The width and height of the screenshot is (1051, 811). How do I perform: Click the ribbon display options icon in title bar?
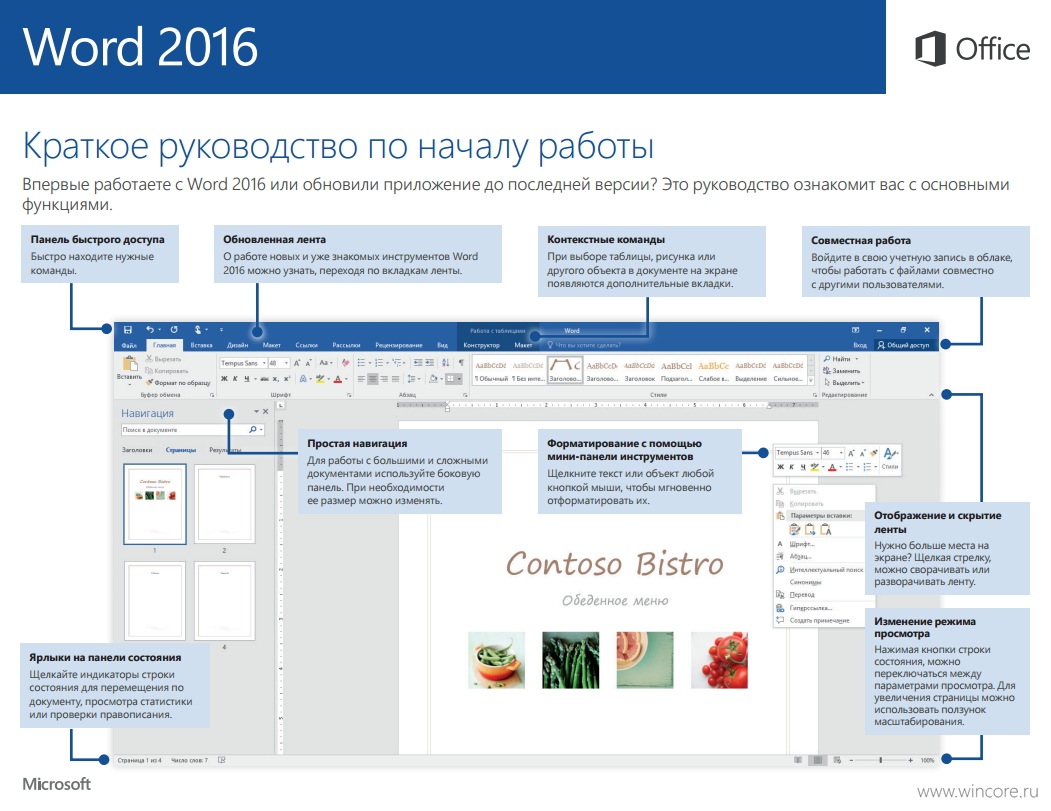pos(855,330)
